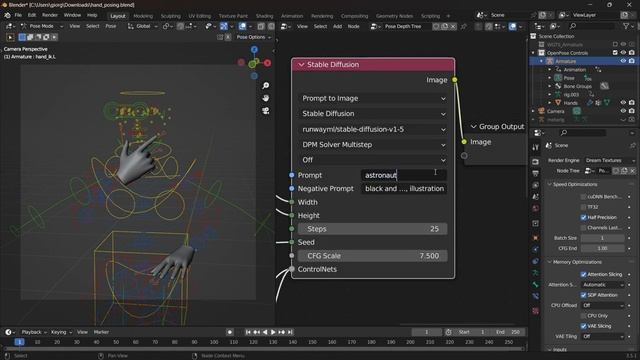Click the CFG Scale slider showing 7.500
640x360 pixels.
[x=373, y=256]
